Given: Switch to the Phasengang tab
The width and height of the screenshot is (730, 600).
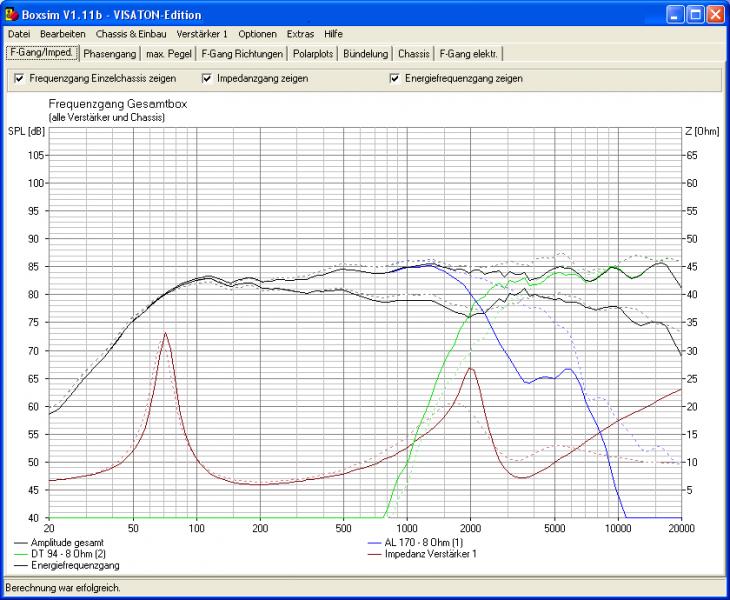Looking at the screenshot, I should pos(110,54).
